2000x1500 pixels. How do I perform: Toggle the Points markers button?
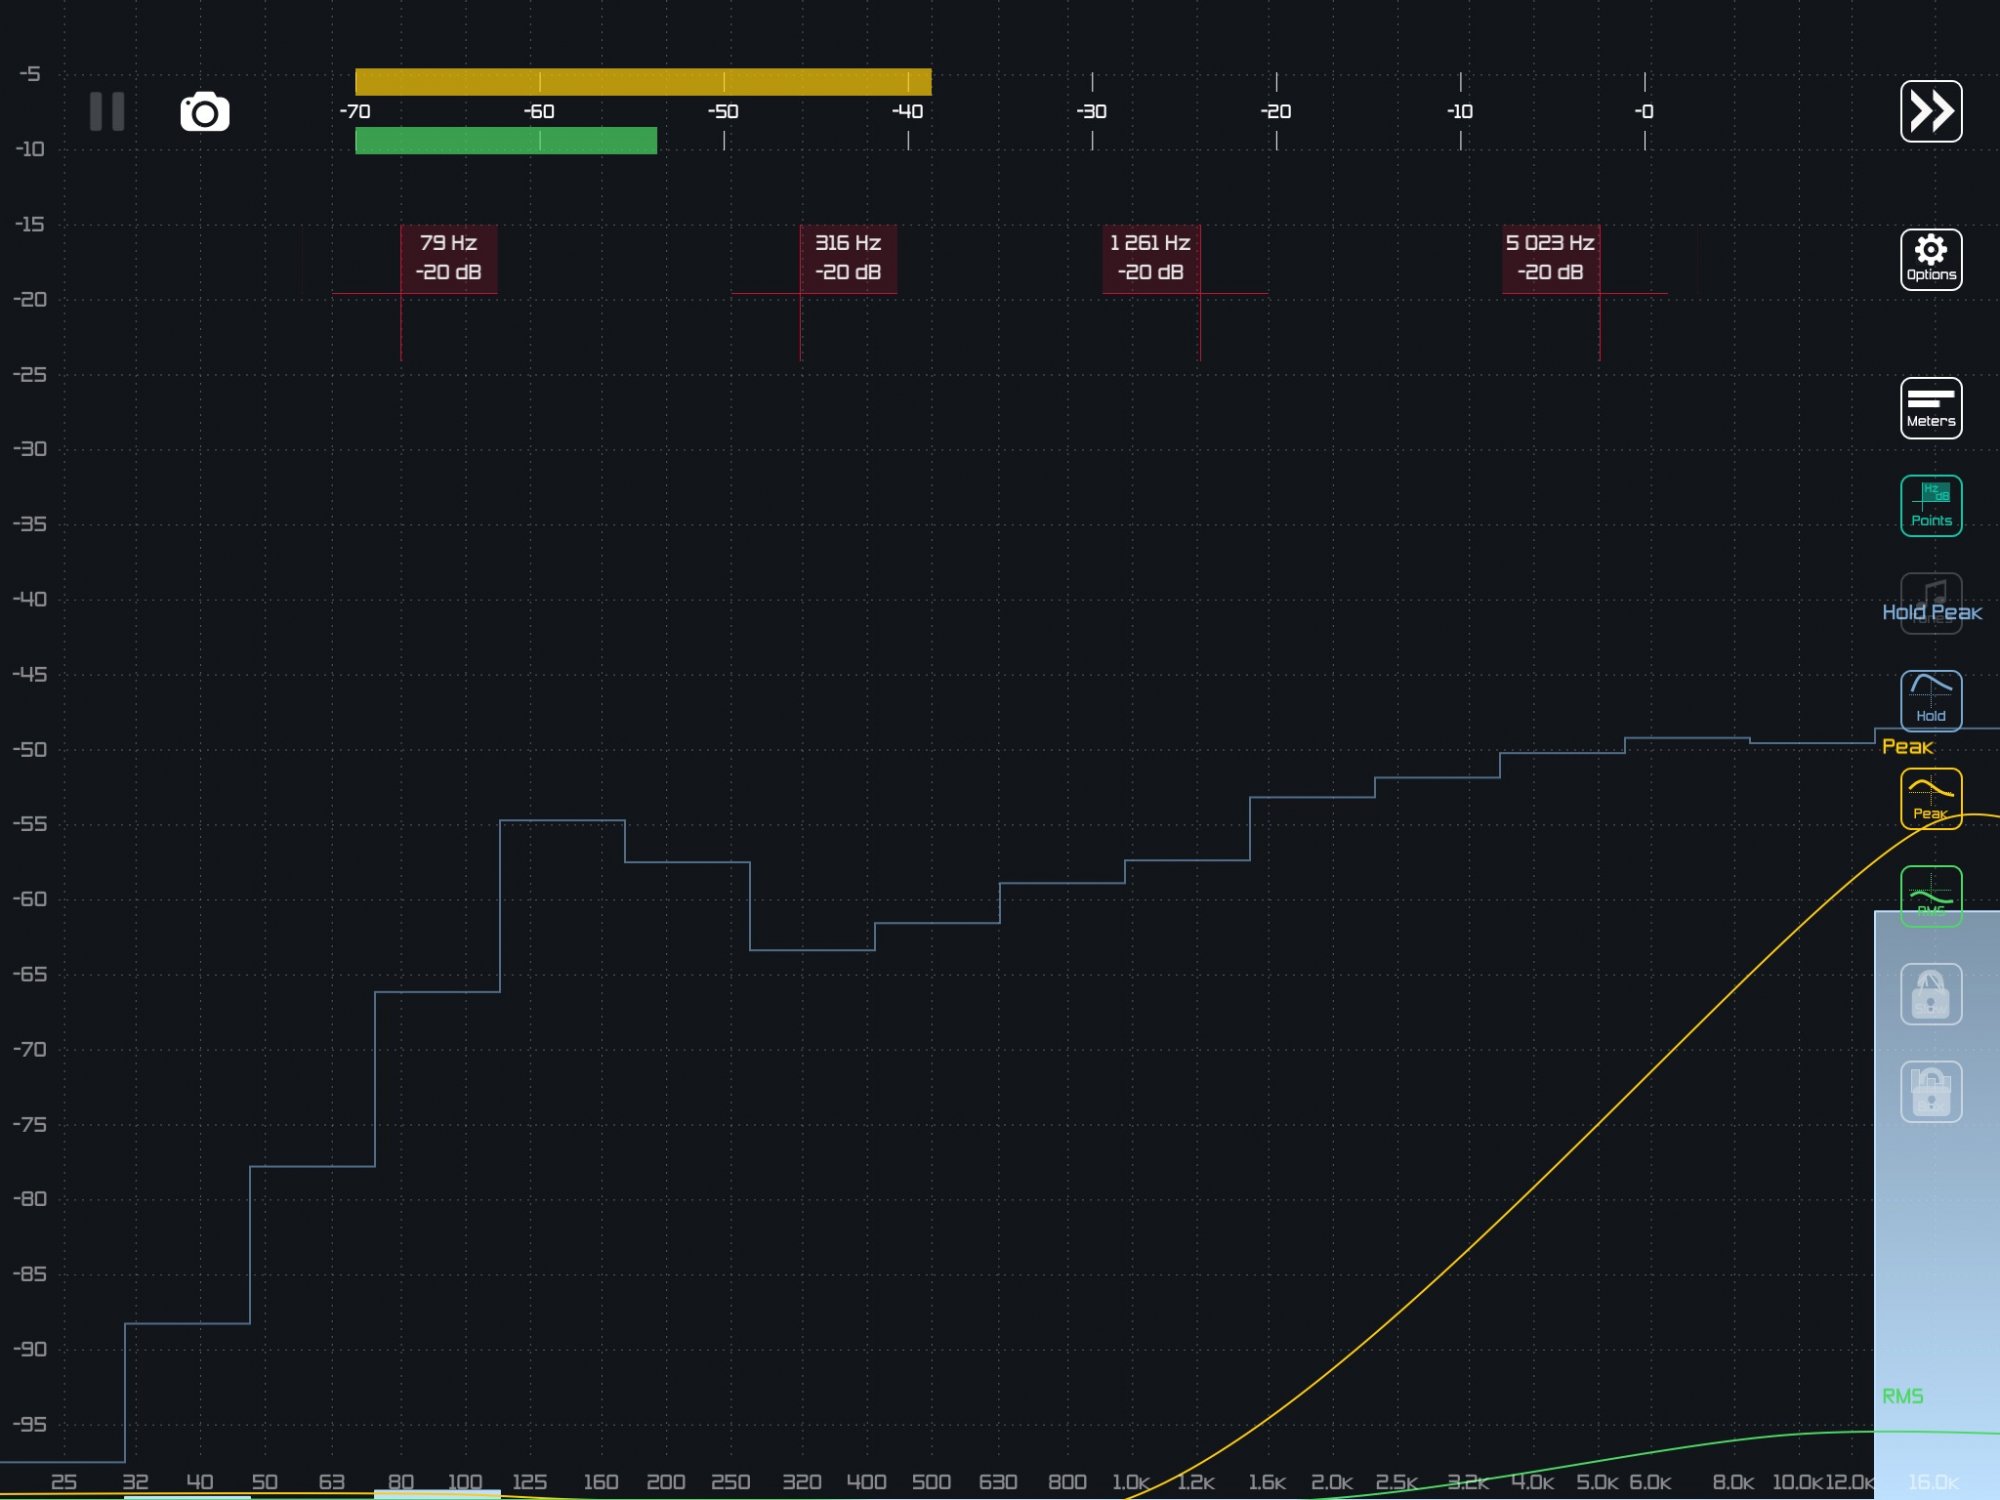1930,506
